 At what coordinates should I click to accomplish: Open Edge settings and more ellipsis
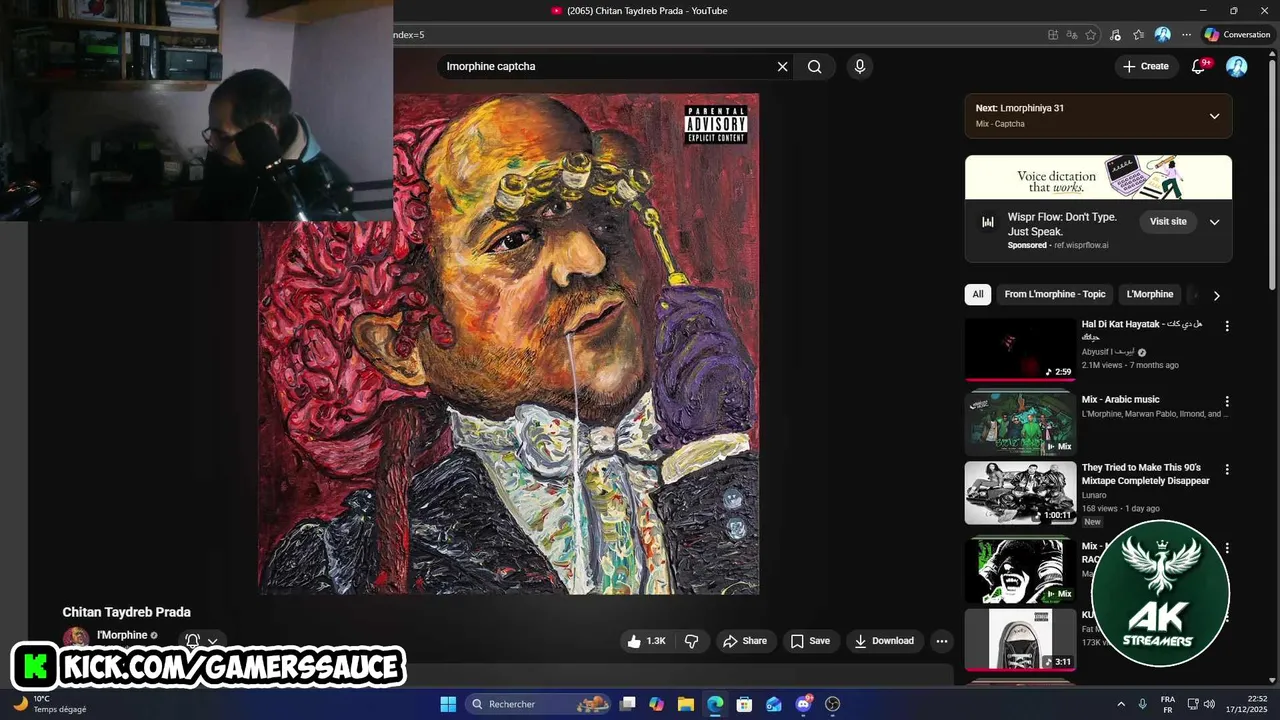pyautogui.click(x=1186, y=35)
